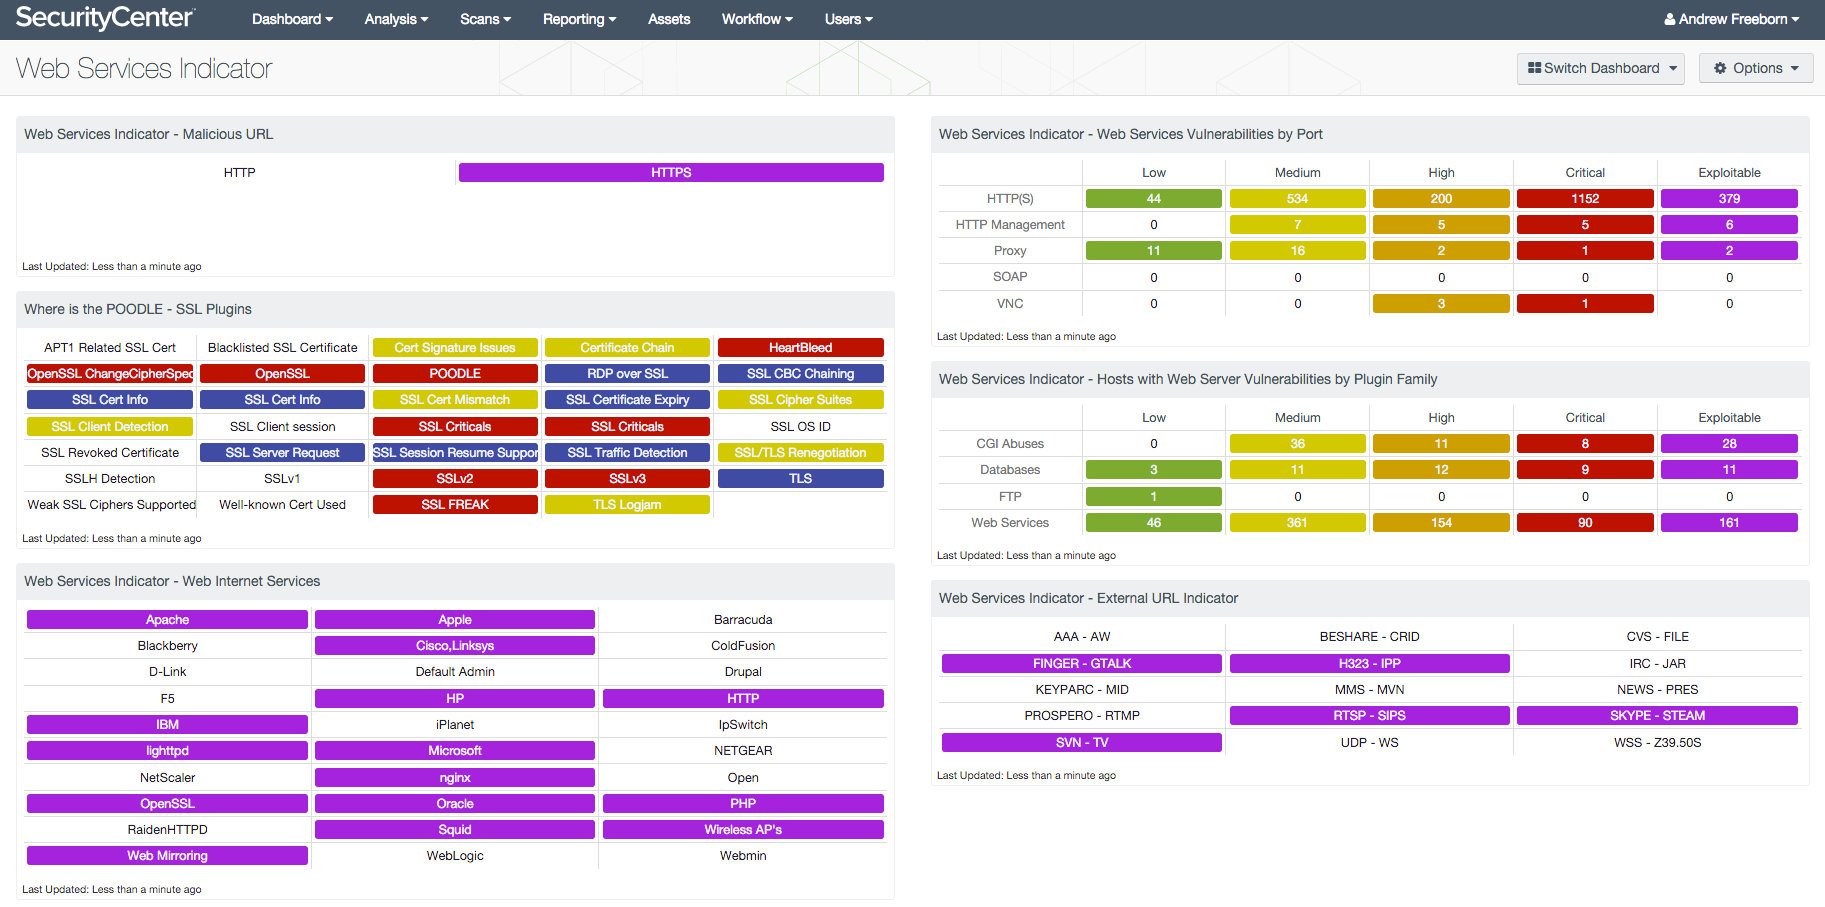The height and width of the screenshot is (907, 1825).
Task: Open the Apache web service indicator
Action: coord(167,620)
